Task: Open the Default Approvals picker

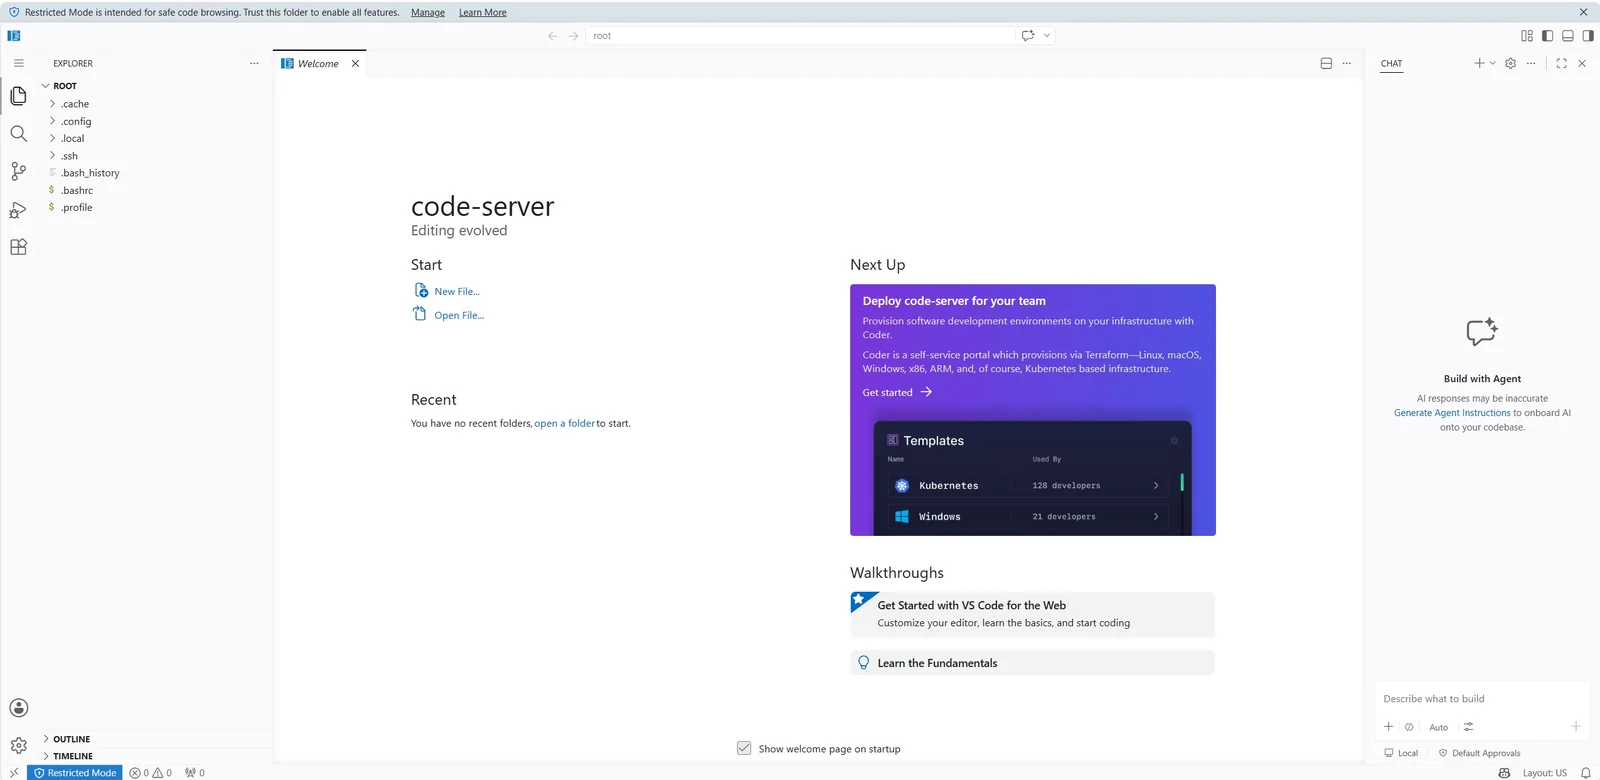Action: pyautogui.click(x=1479, y=753)
